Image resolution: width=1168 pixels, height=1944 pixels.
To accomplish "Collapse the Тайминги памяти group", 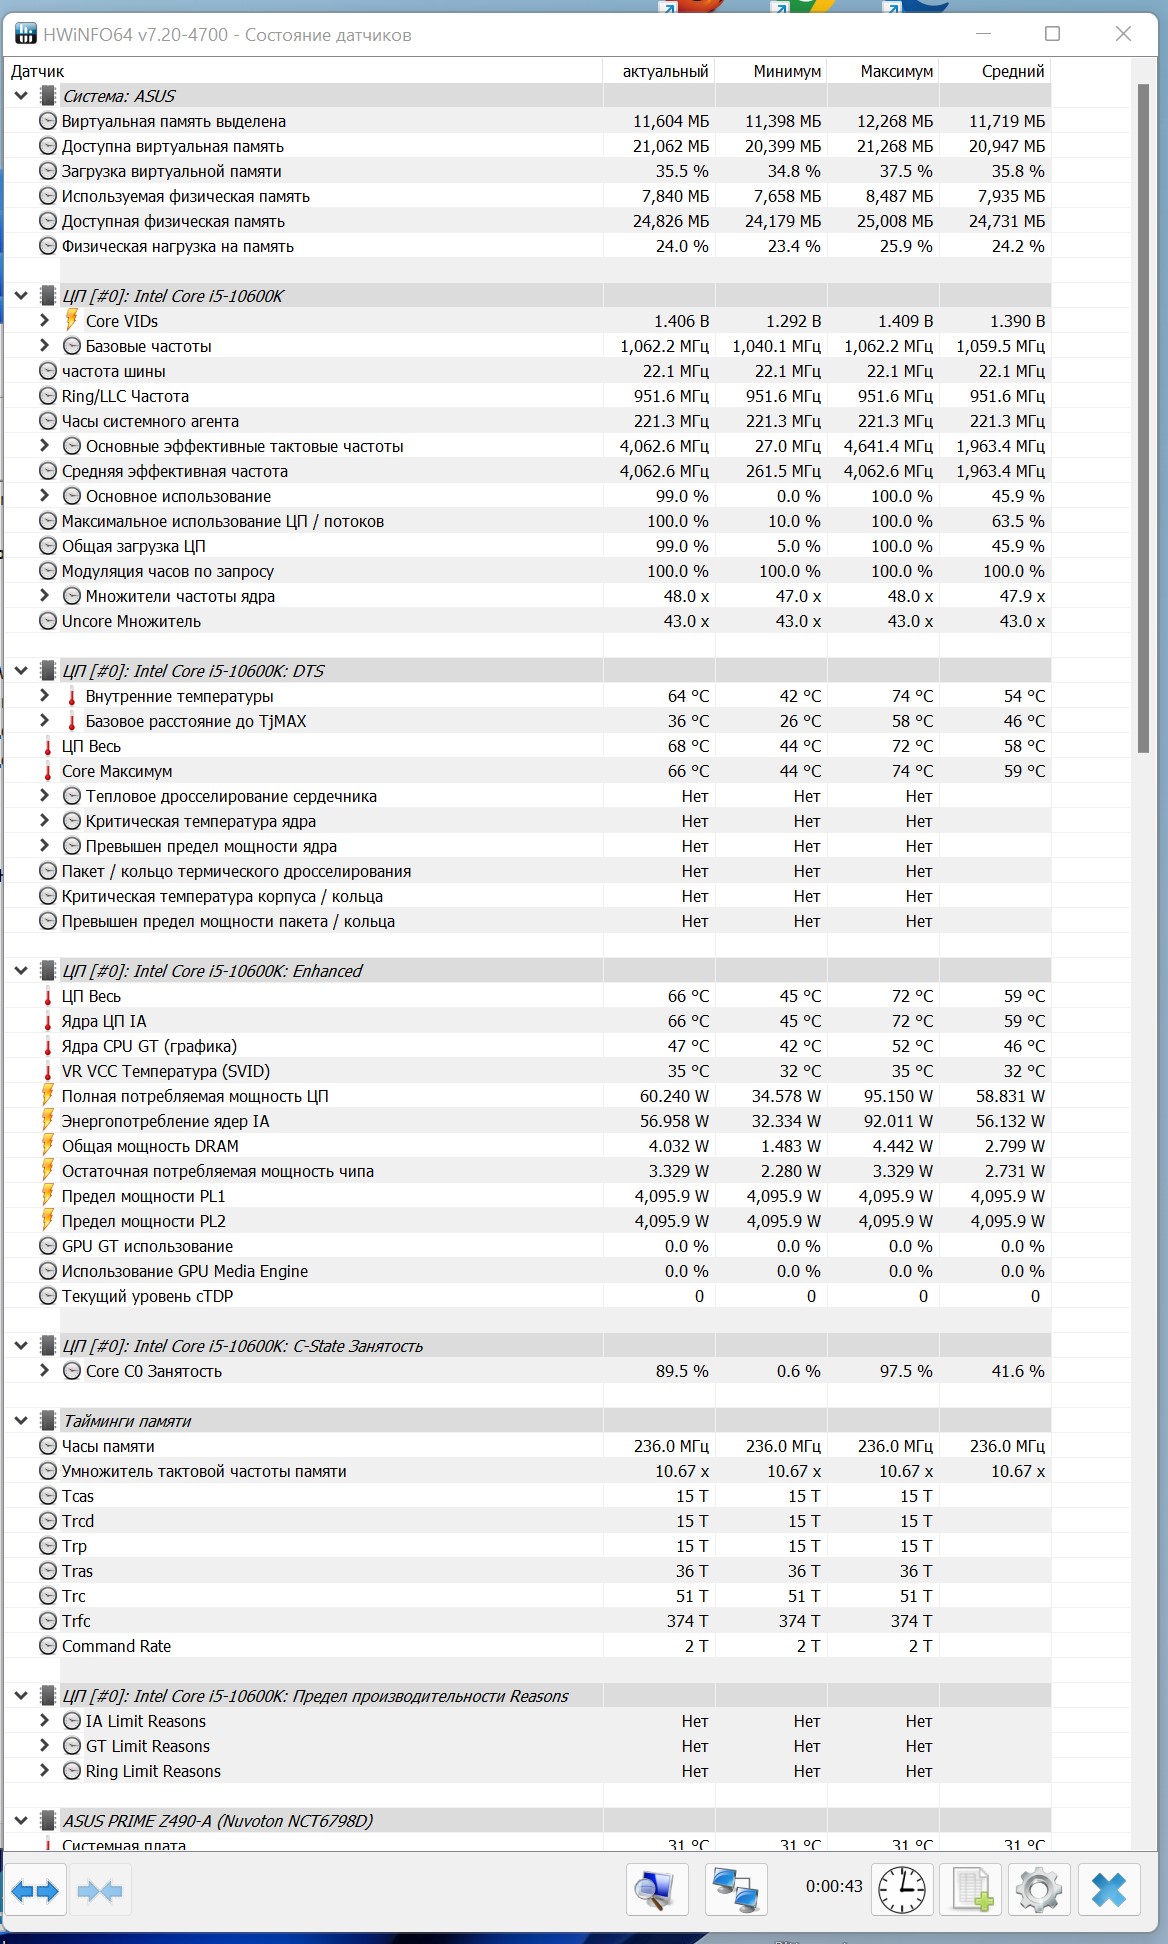I will (x=21, y=1421).
